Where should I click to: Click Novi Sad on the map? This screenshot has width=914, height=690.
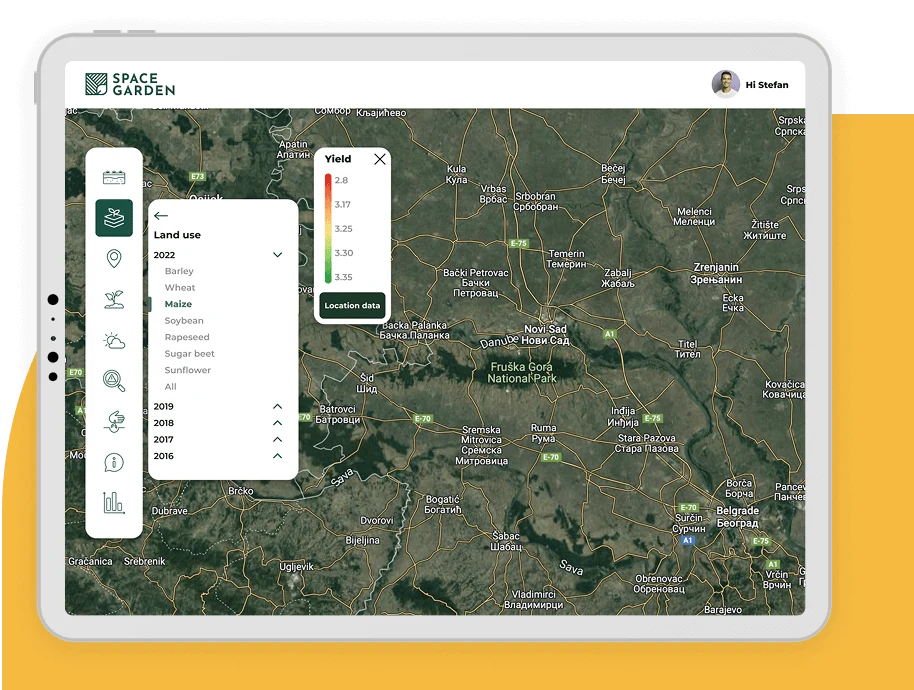(x=546, y=335)
